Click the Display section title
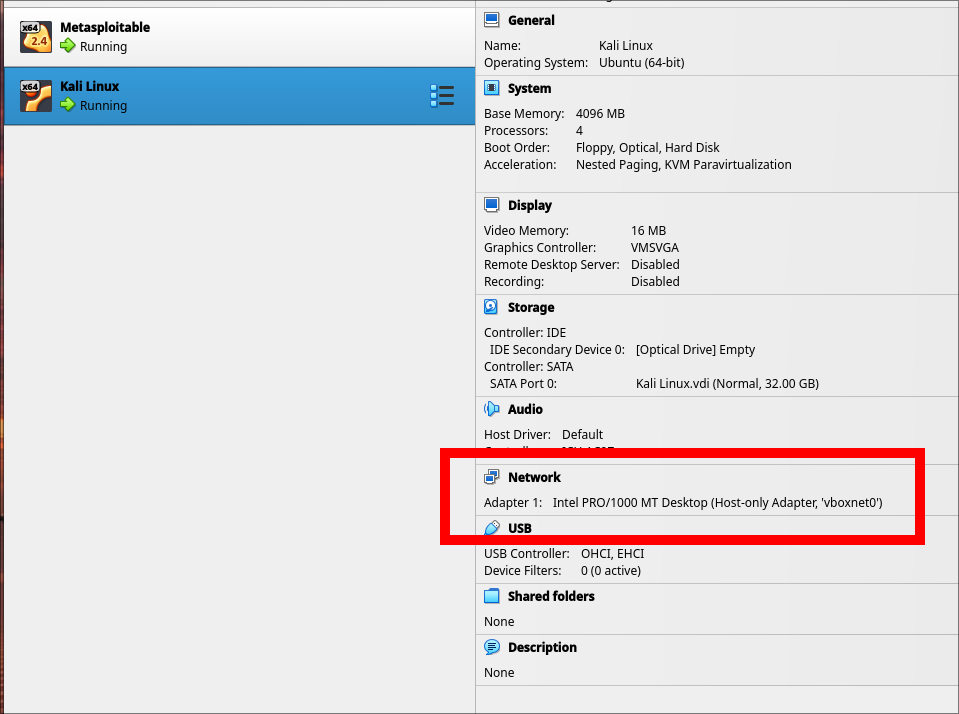Viewport: 959px width, 714px height. pos(529,205)
